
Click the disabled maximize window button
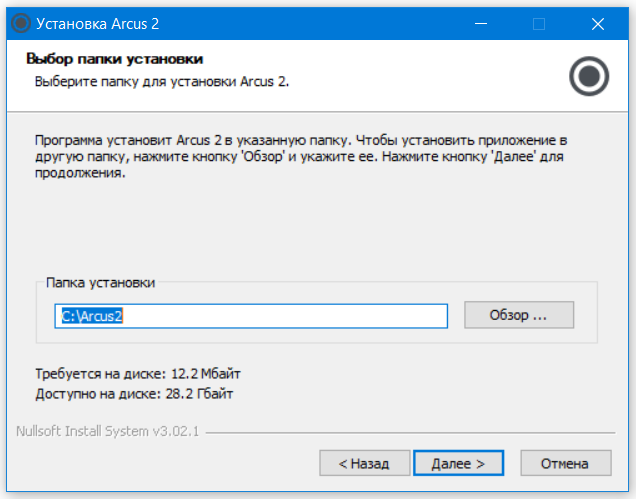[539, 24]
